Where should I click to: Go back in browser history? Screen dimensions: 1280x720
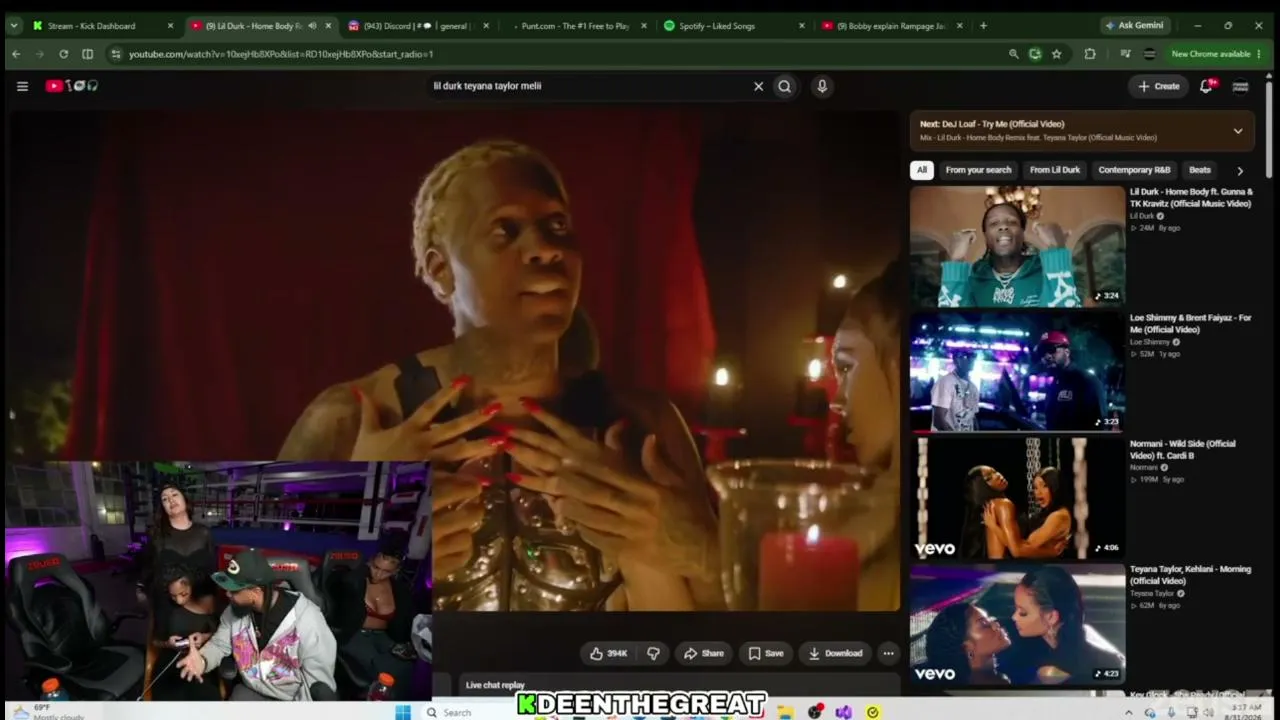click(15, 54)
